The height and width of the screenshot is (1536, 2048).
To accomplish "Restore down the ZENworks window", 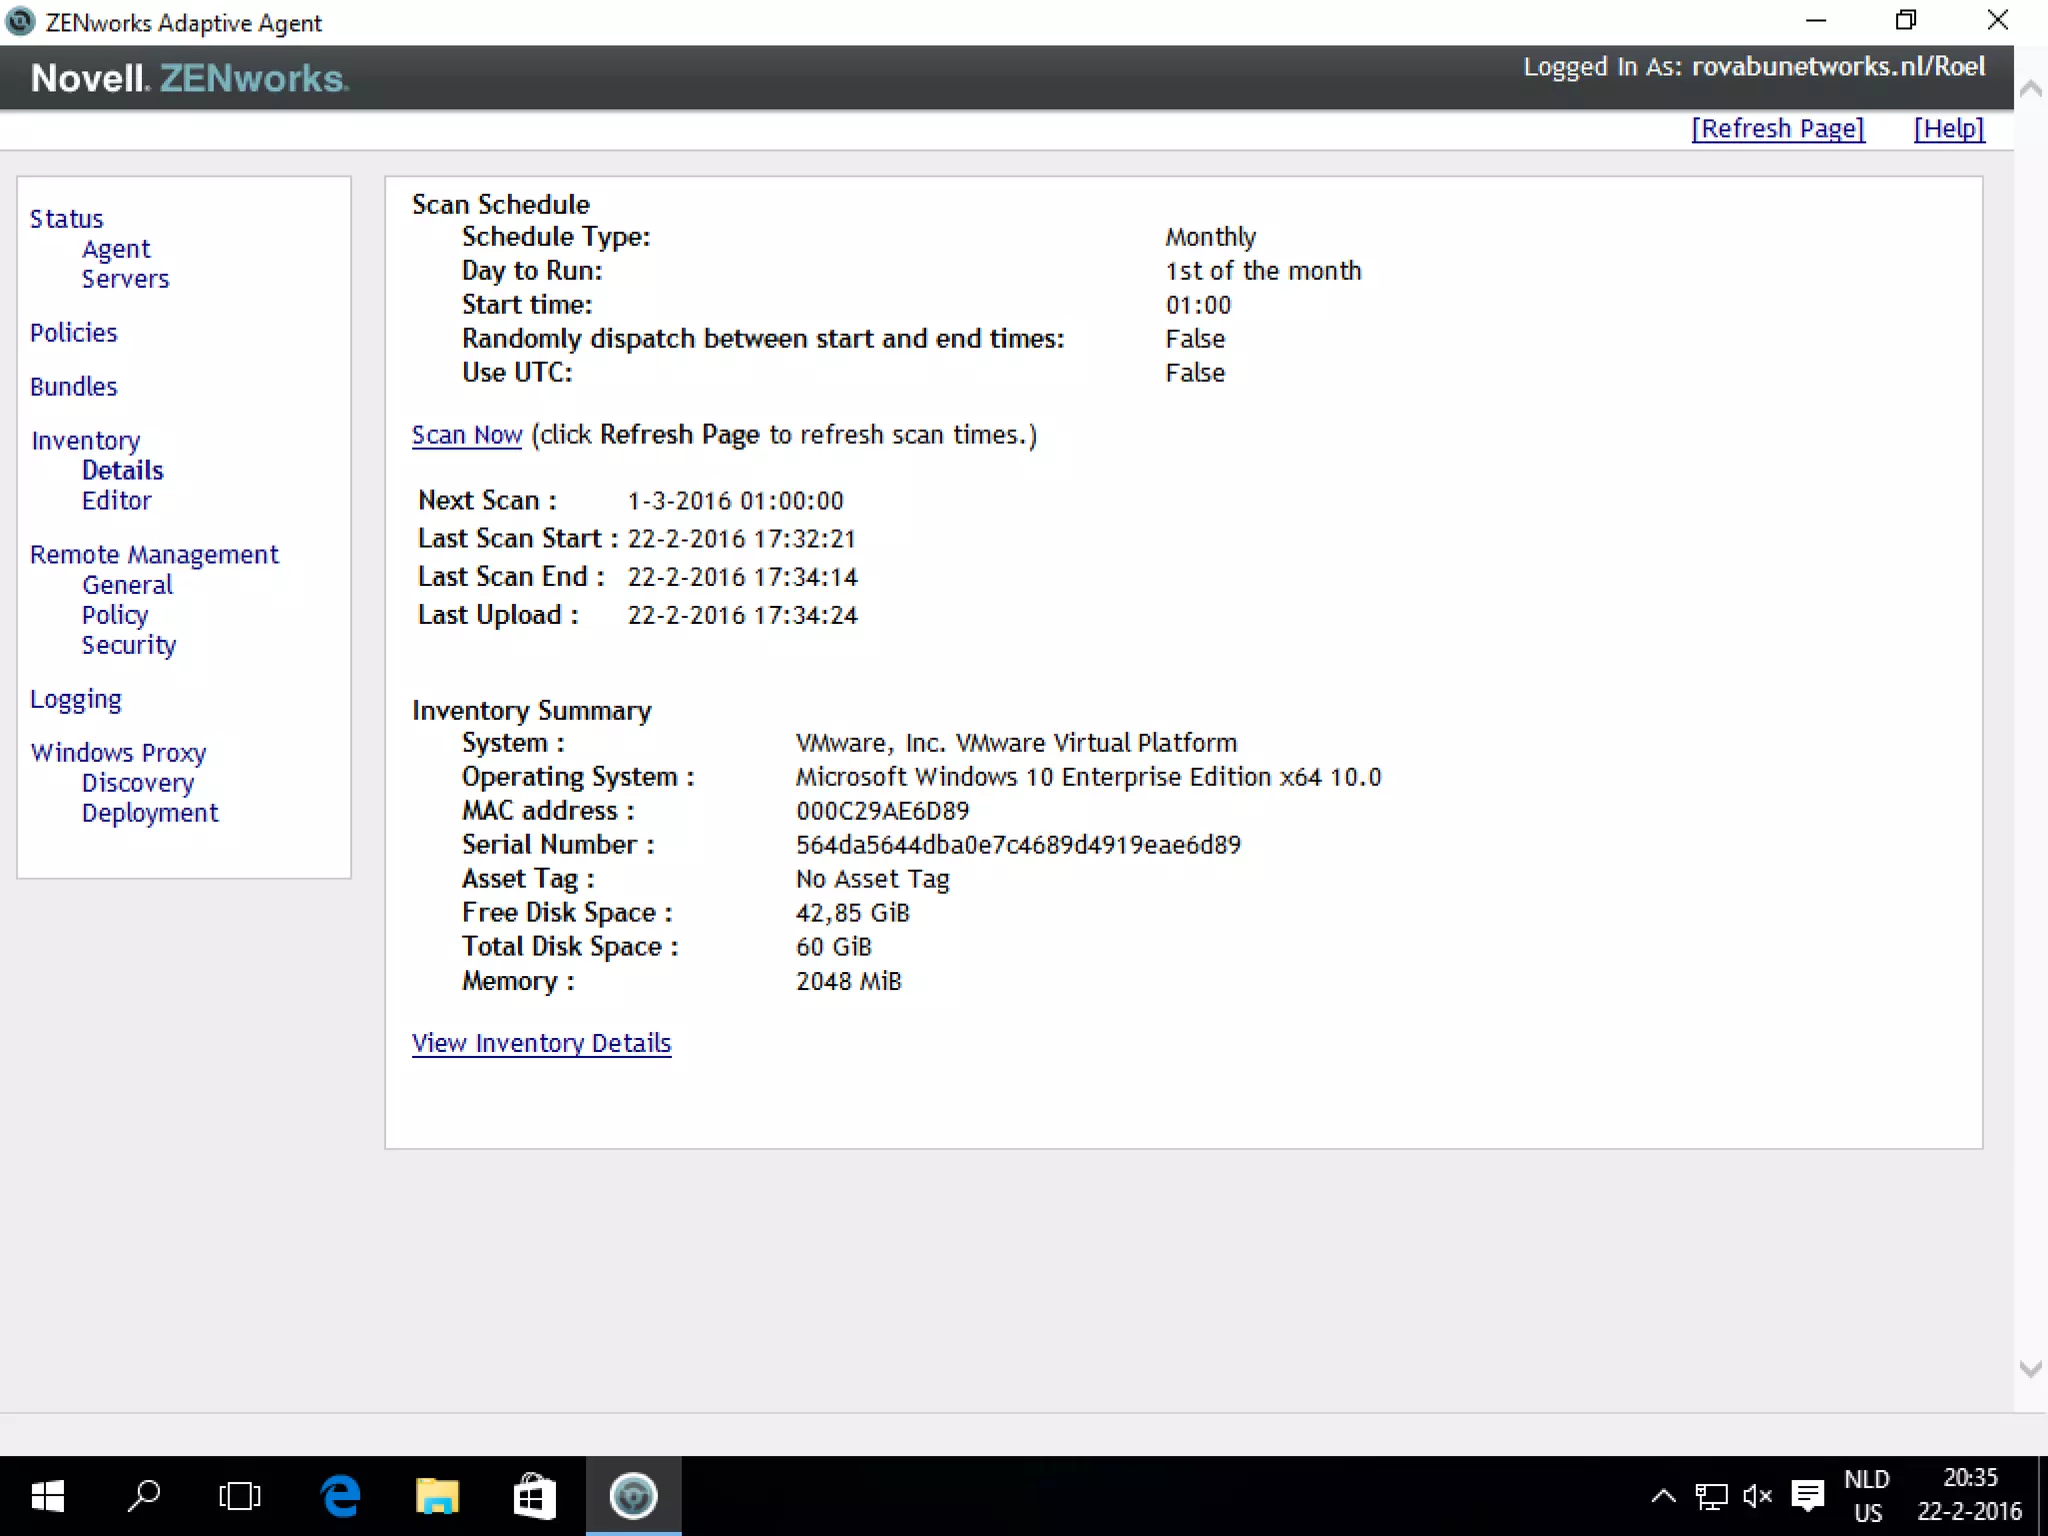I will click(x=1906, y=21).
